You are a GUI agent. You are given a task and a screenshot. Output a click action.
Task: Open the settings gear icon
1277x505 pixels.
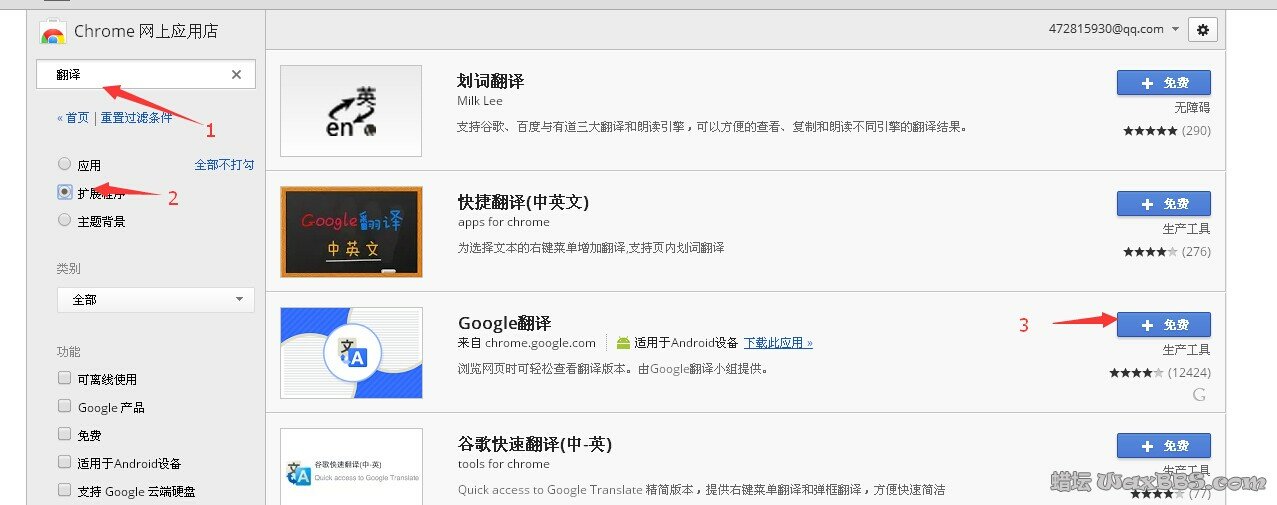point(1202,30)
